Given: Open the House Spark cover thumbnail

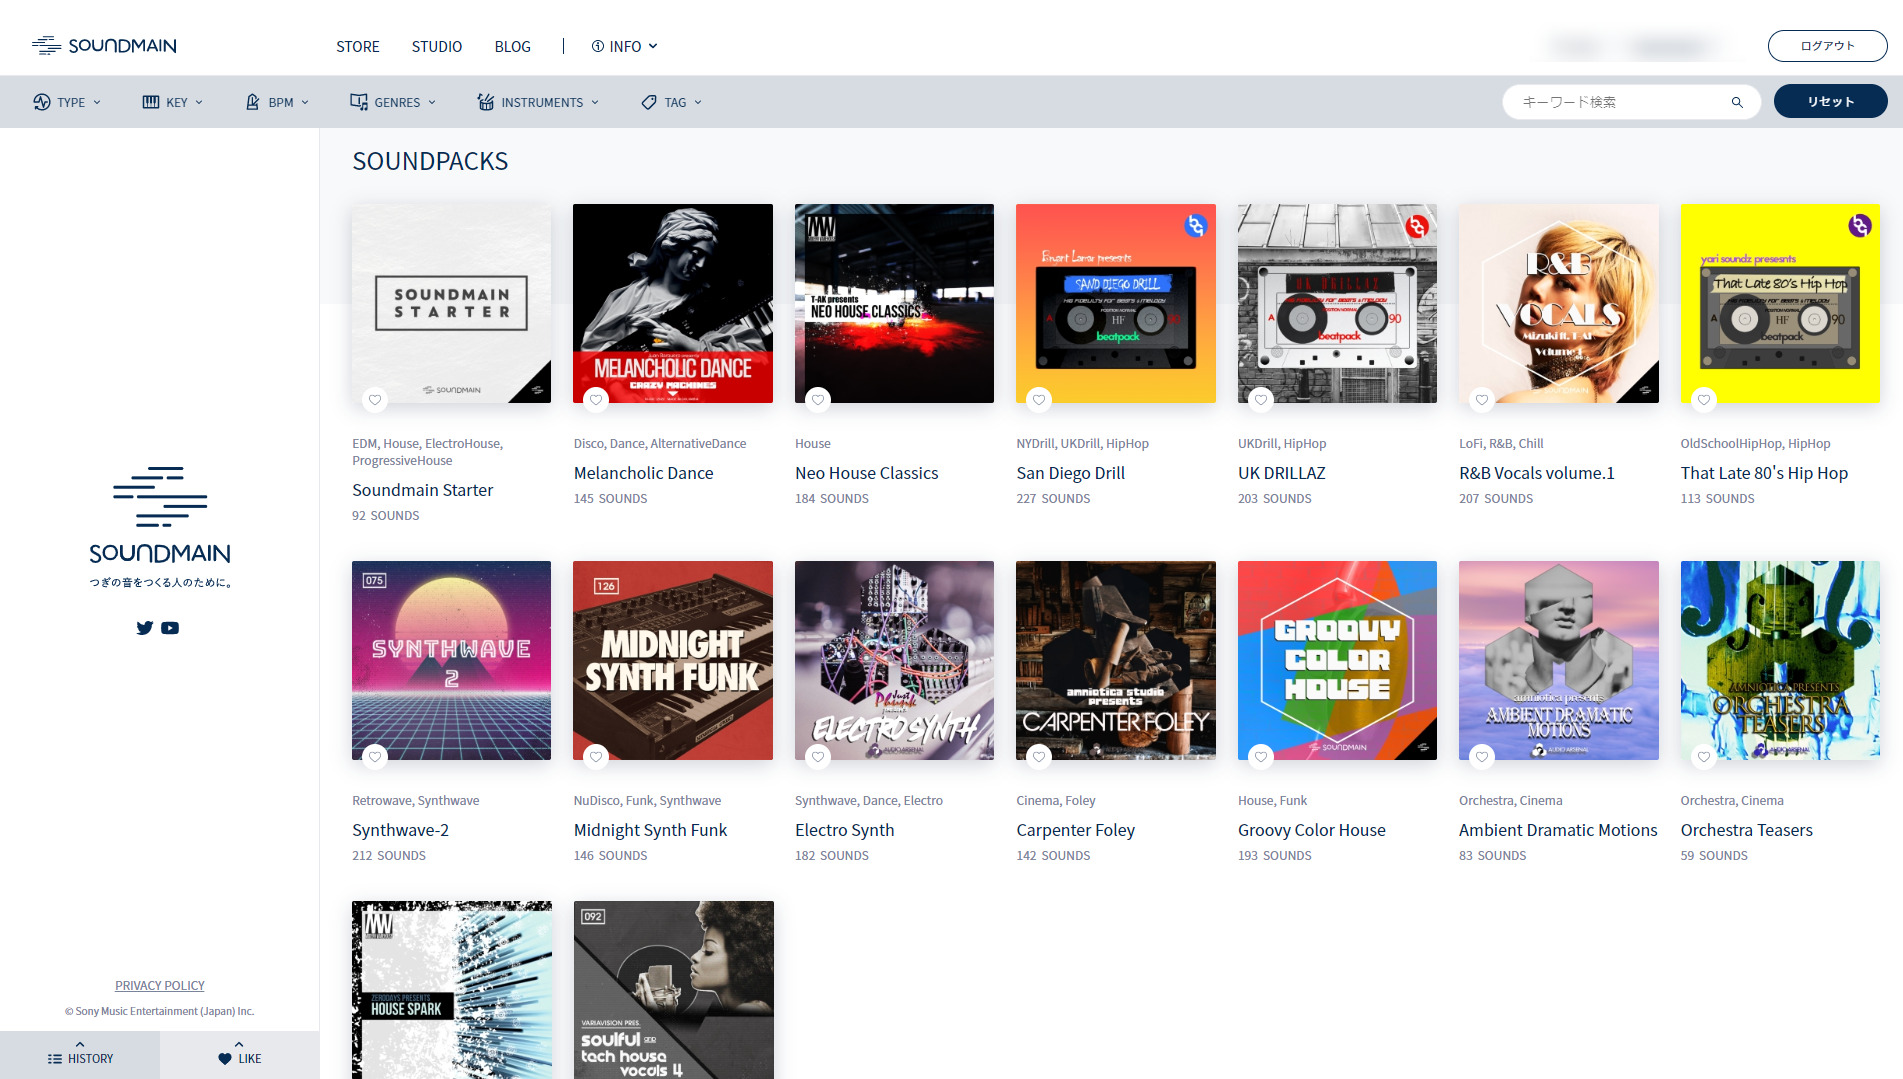Looking at the screenshot, I should coord(451,990).
